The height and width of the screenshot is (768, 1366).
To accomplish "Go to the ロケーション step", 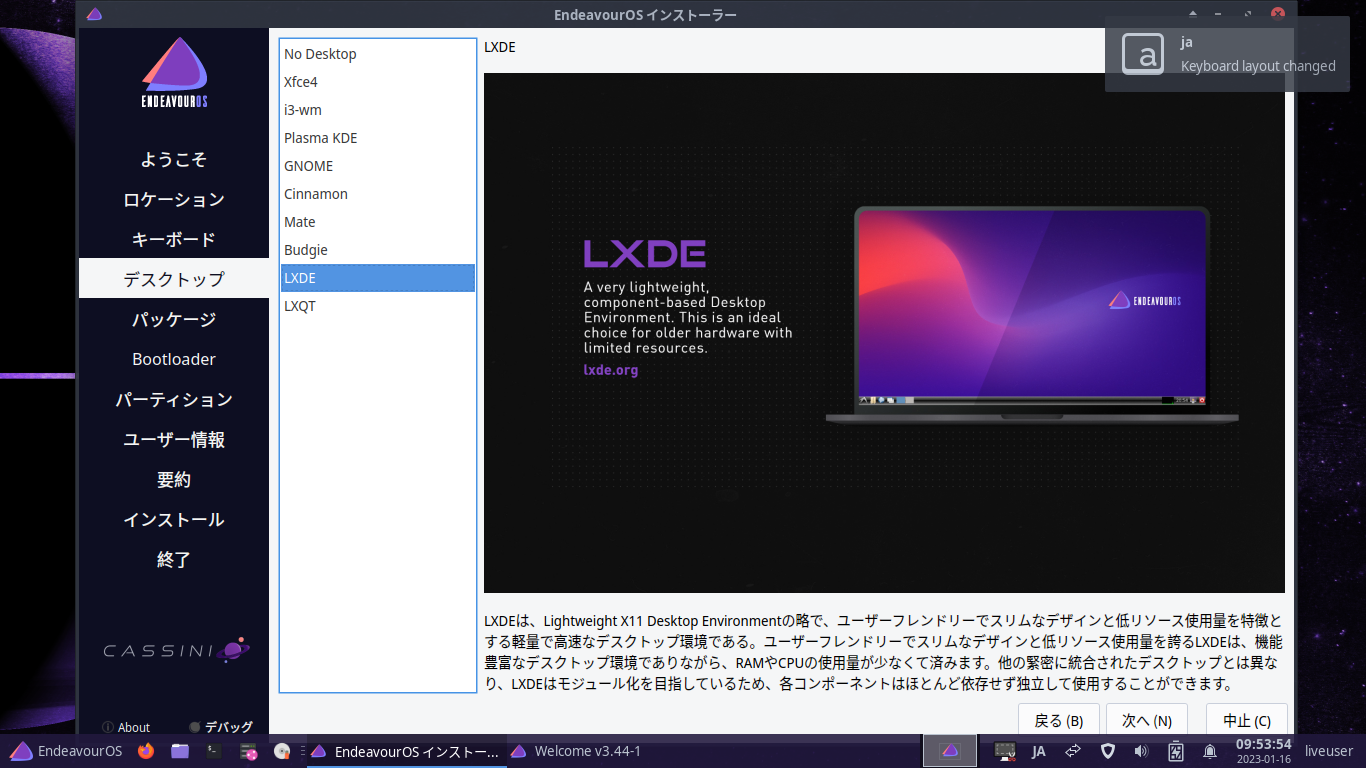I will tap(174, 199).
